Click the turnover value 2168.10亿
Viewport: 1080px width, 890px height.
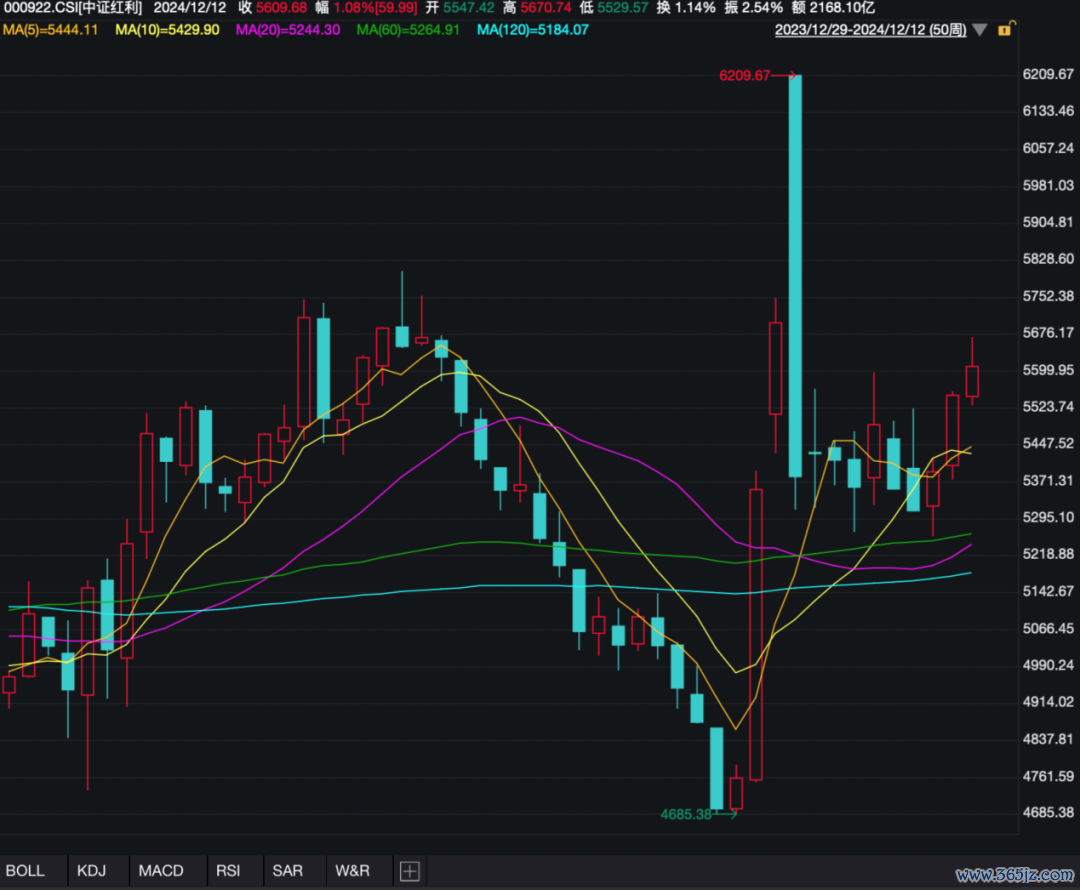point(842,8)
